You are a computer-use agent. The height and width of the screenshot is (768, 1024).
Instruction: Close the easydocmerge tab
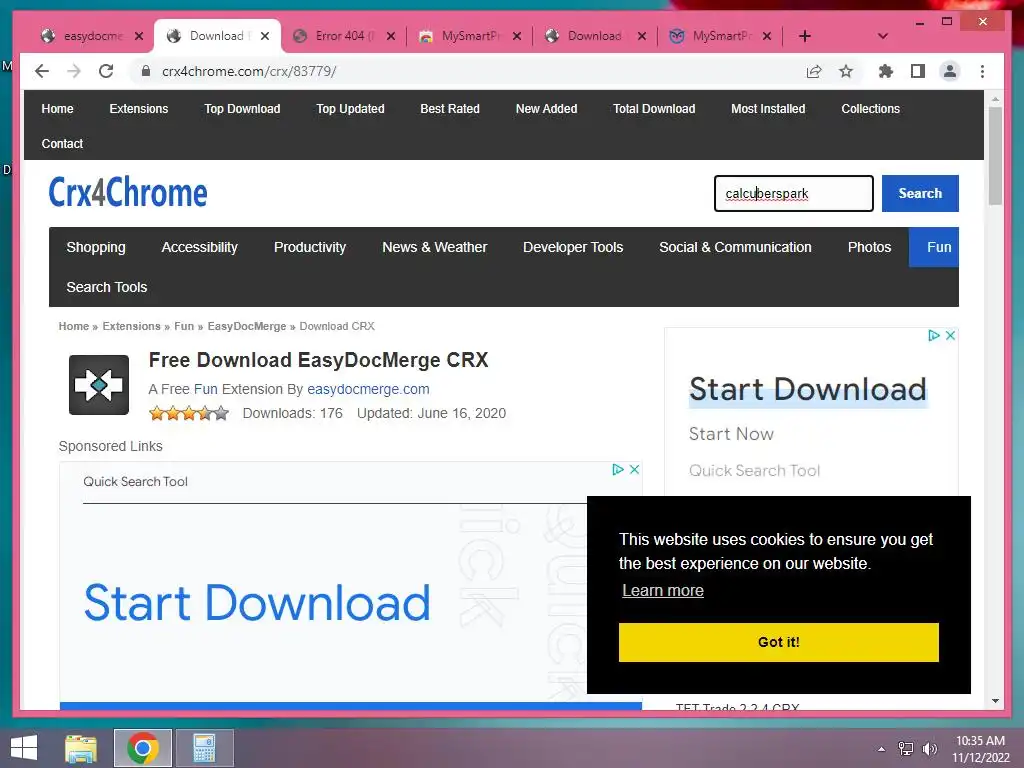[138, 36]
